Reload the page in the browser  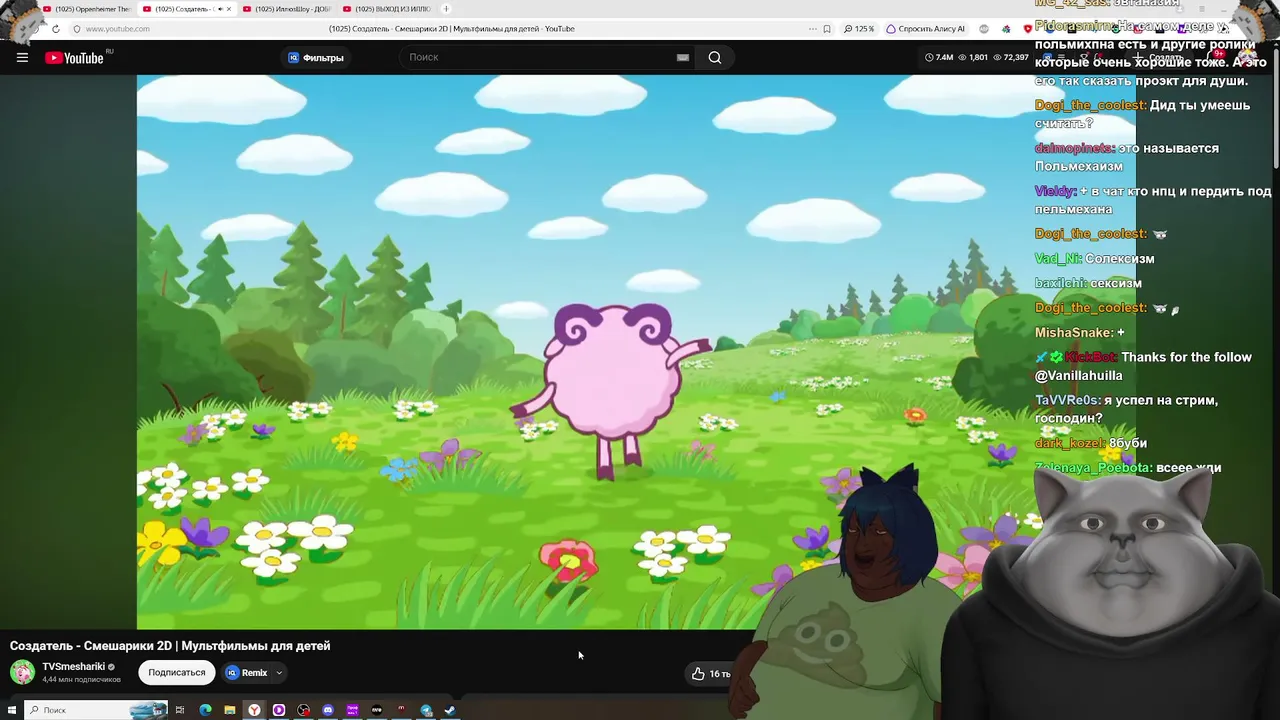click(56, 29)
